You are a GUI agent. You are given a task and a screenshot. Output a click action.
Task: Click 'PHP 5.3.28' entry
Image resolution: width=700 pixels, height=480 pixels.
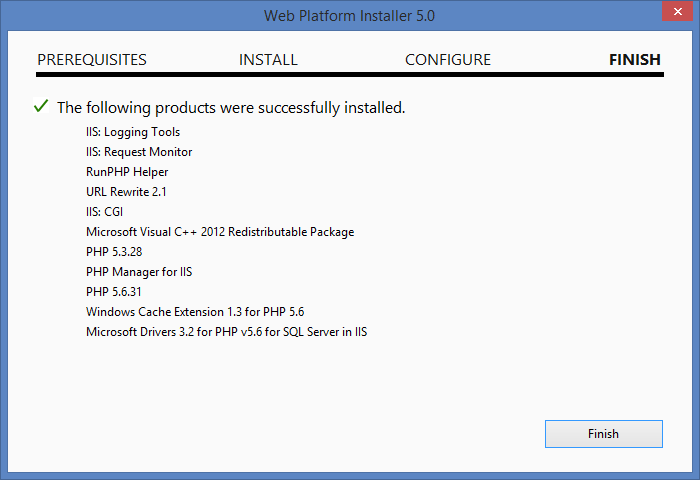click(x=114, y=252)
